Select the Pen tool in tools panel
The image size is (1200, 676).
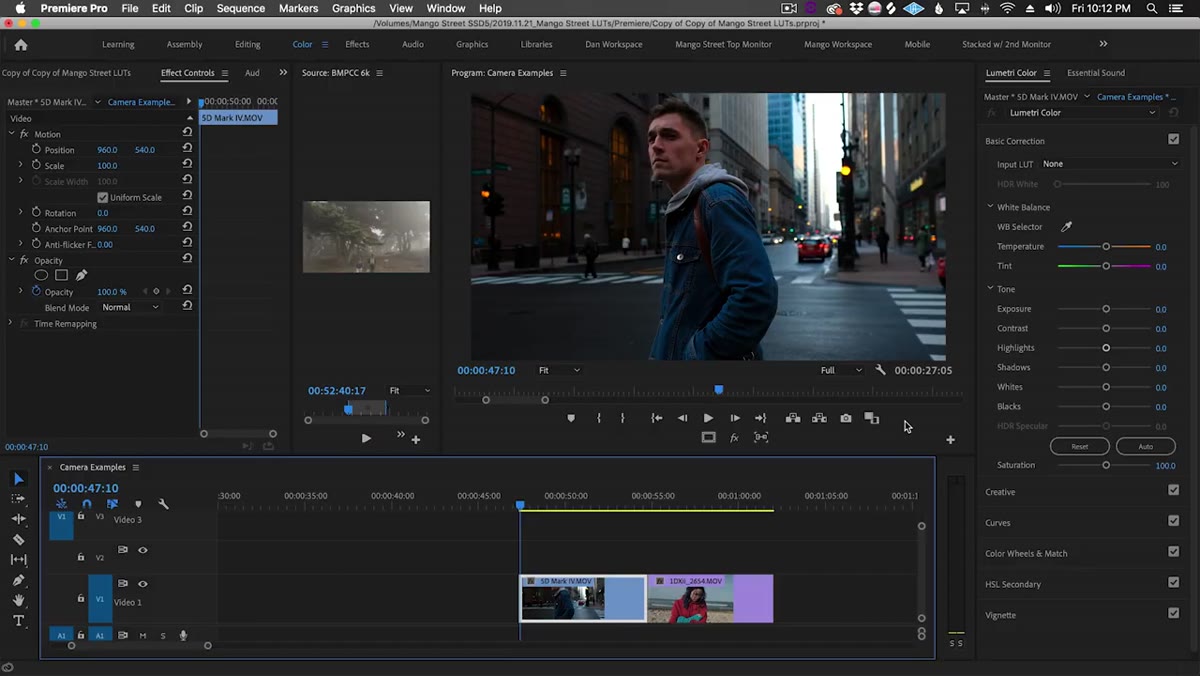18,580
